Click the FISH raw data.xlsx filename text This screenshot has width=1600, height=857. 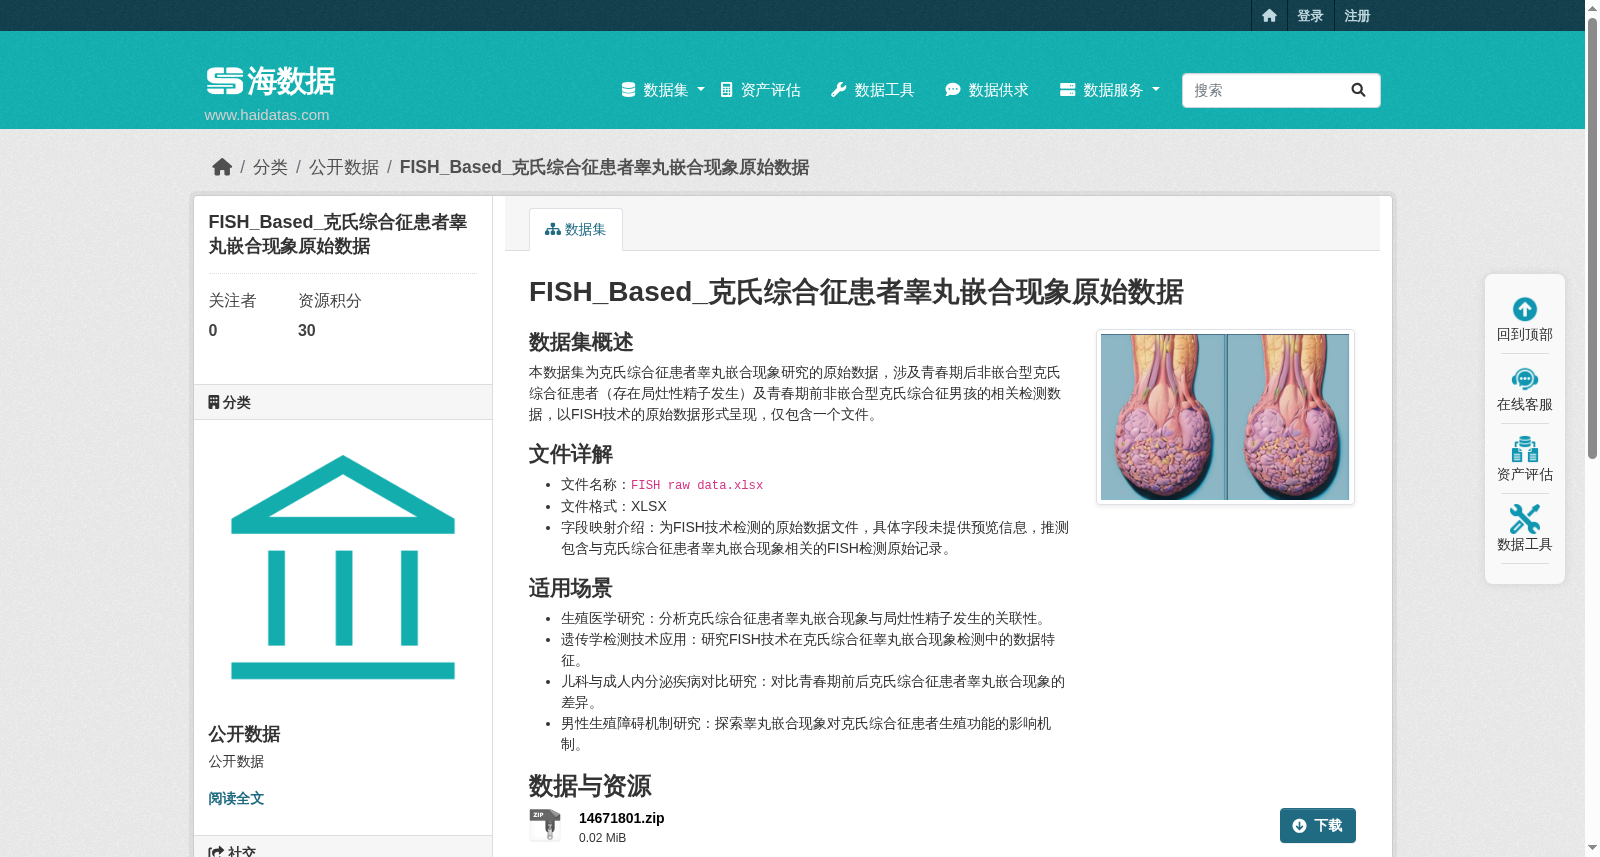(x=696, y=485)
